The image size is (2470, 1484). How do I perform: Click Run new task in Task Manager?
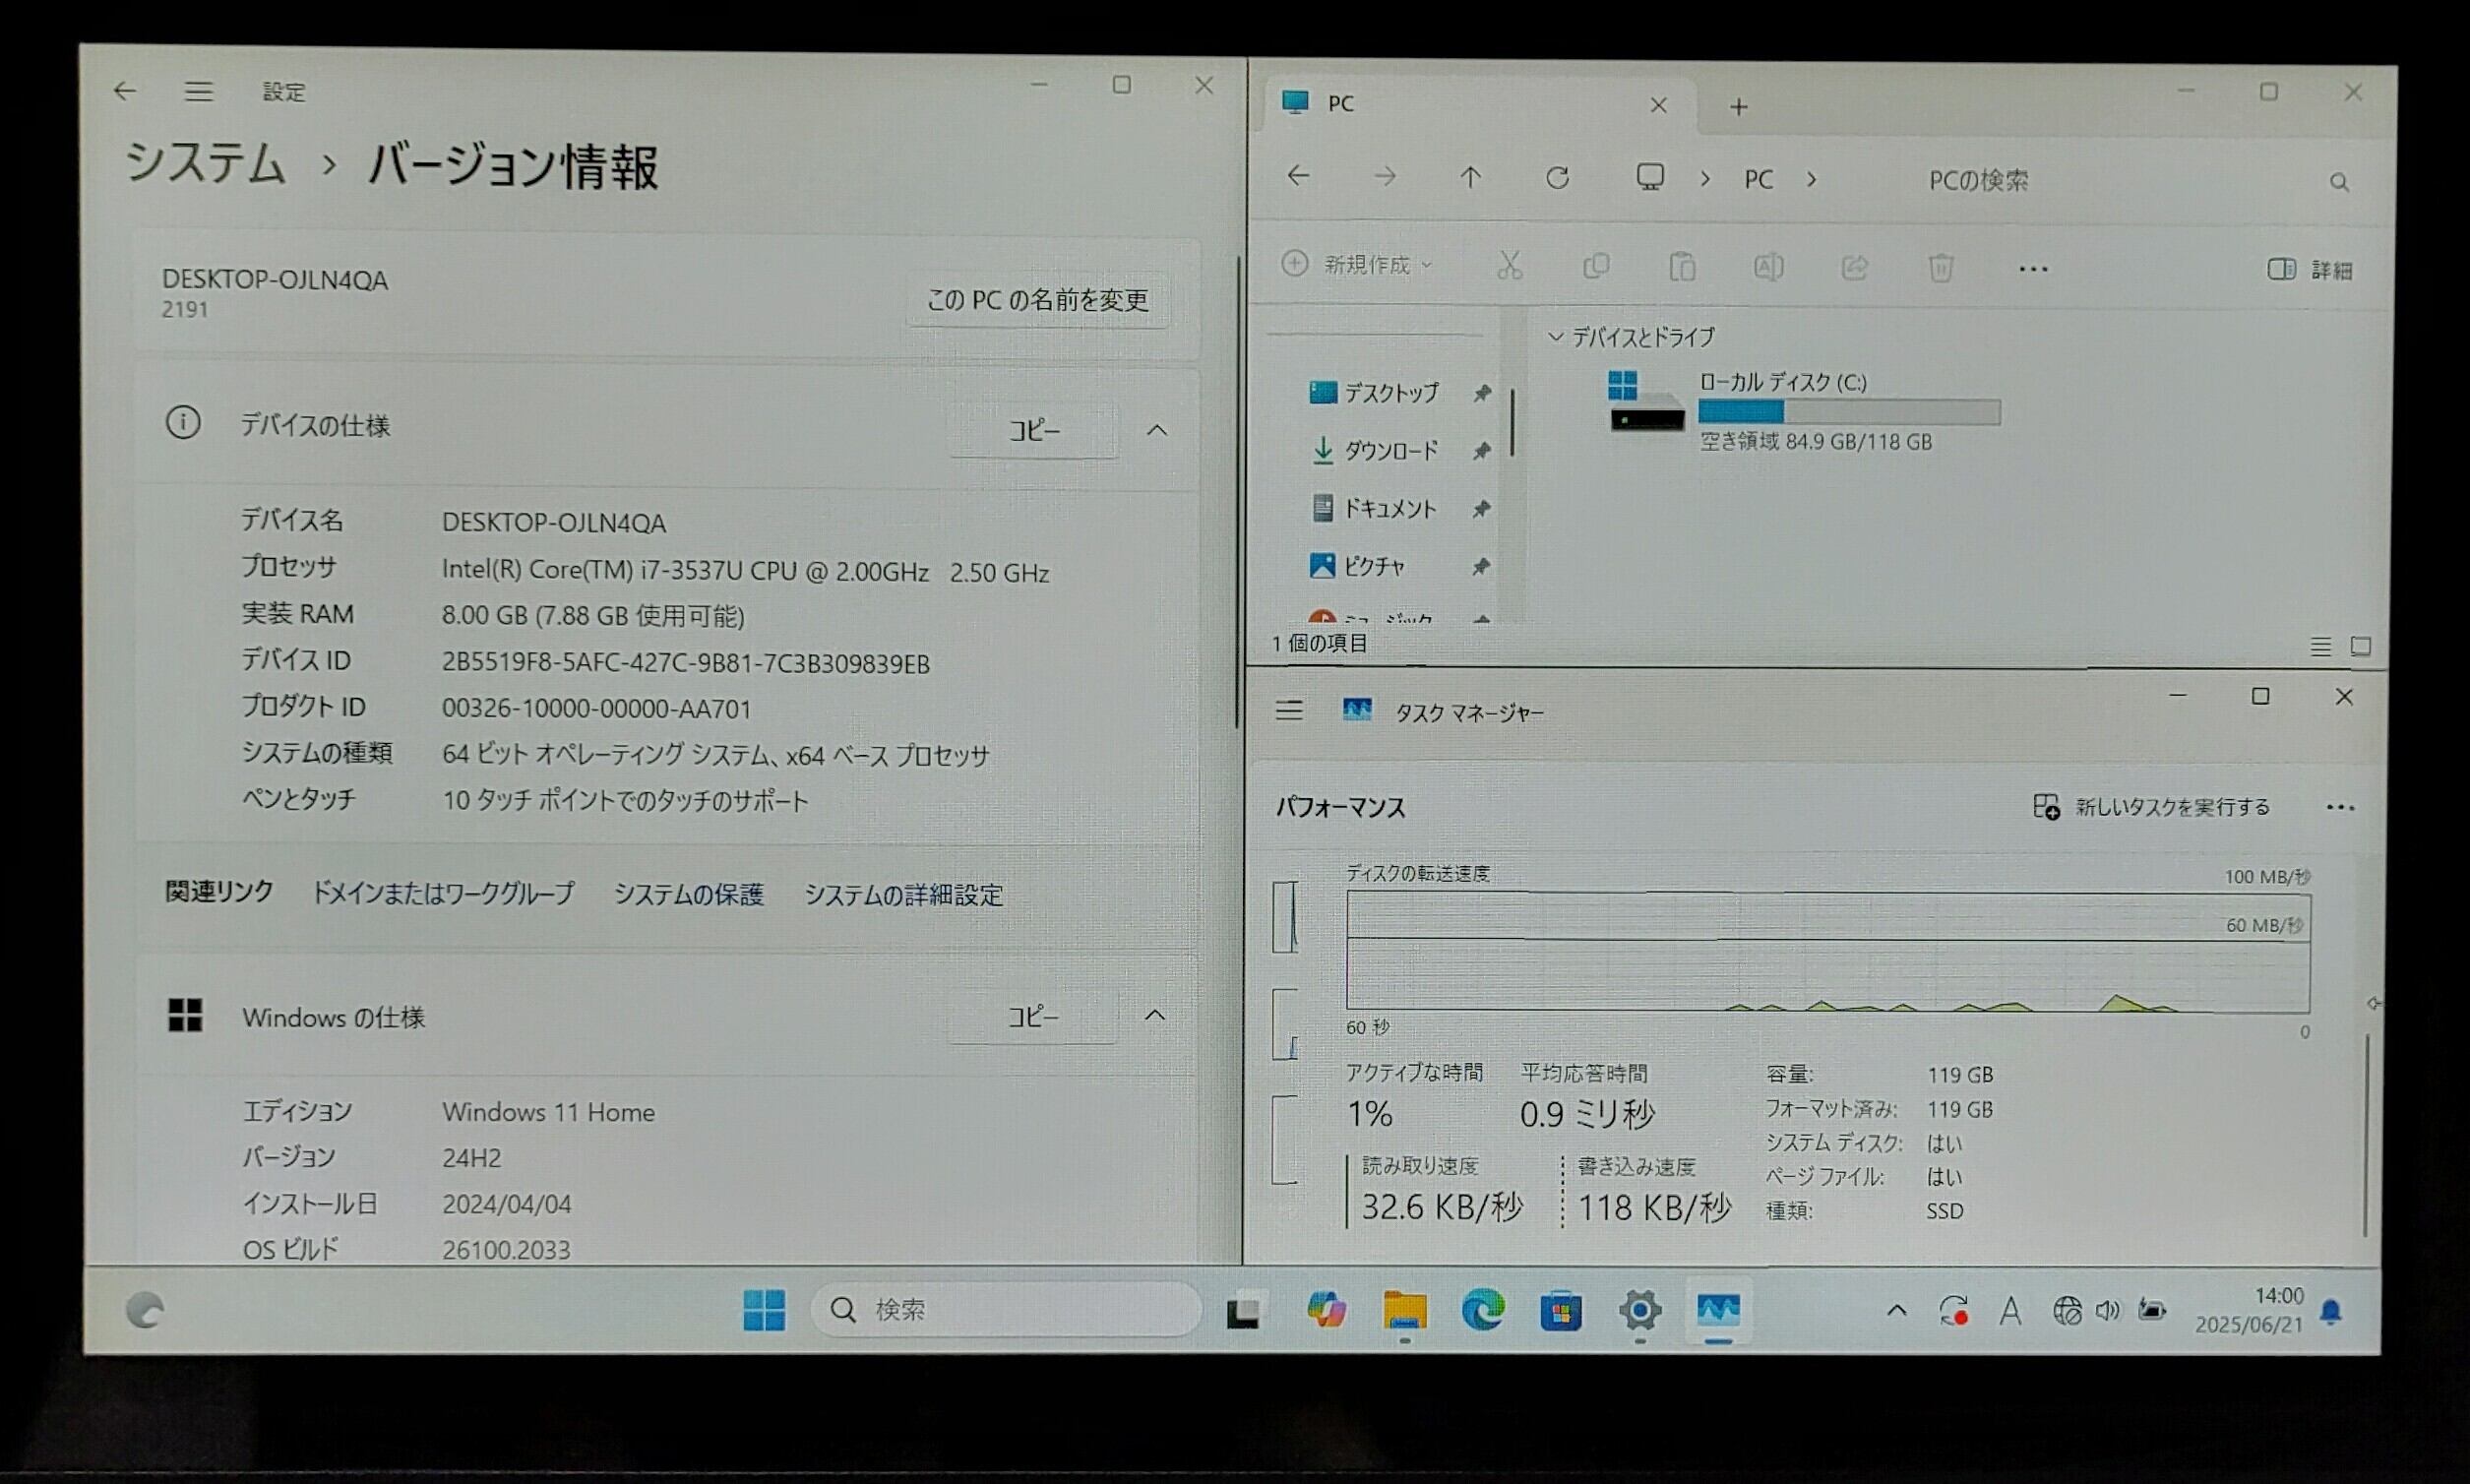pos(2152,806)
